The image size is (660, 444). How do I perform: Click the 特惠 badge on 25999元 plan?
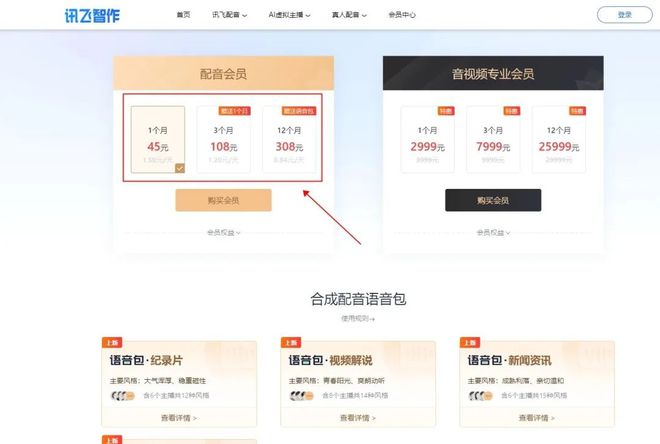click(578, 111)
